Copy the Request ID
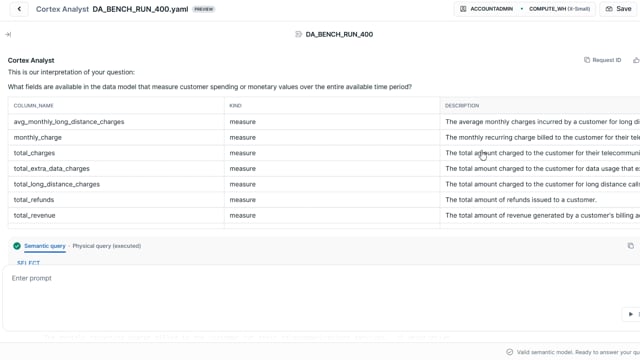Screen dimensions: 640x360 [x=602, y=60]
